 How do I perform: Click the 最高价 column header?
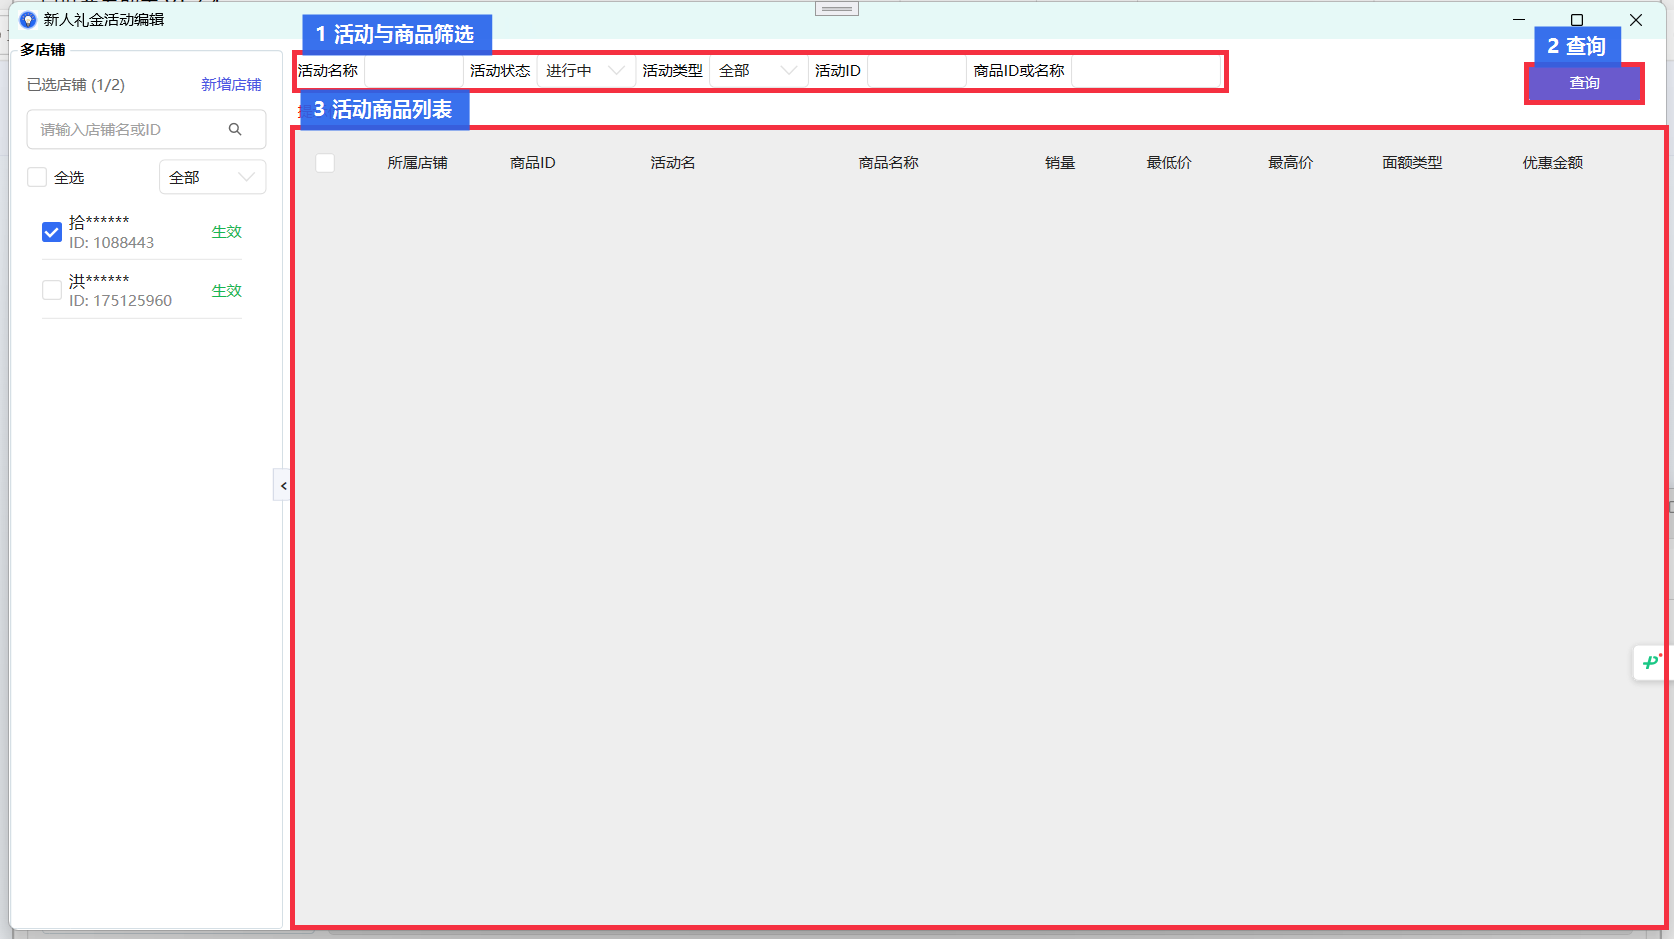(x=1291, y=163)
